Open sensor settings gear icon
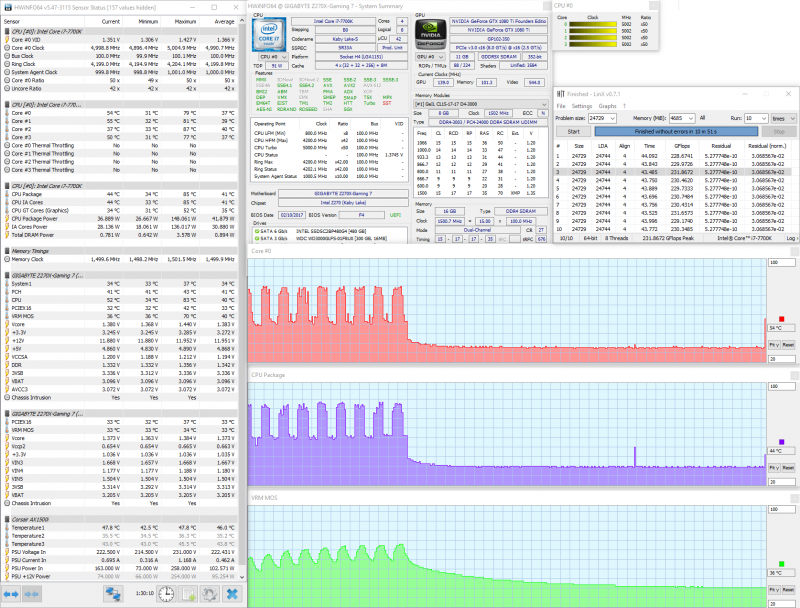 pos(210,594)
